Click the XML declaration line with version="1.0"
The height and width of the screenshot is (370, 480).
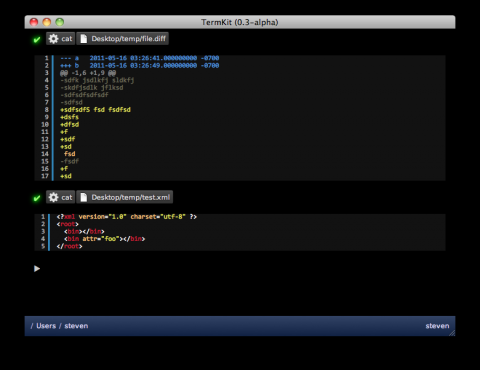coord(127,217)
